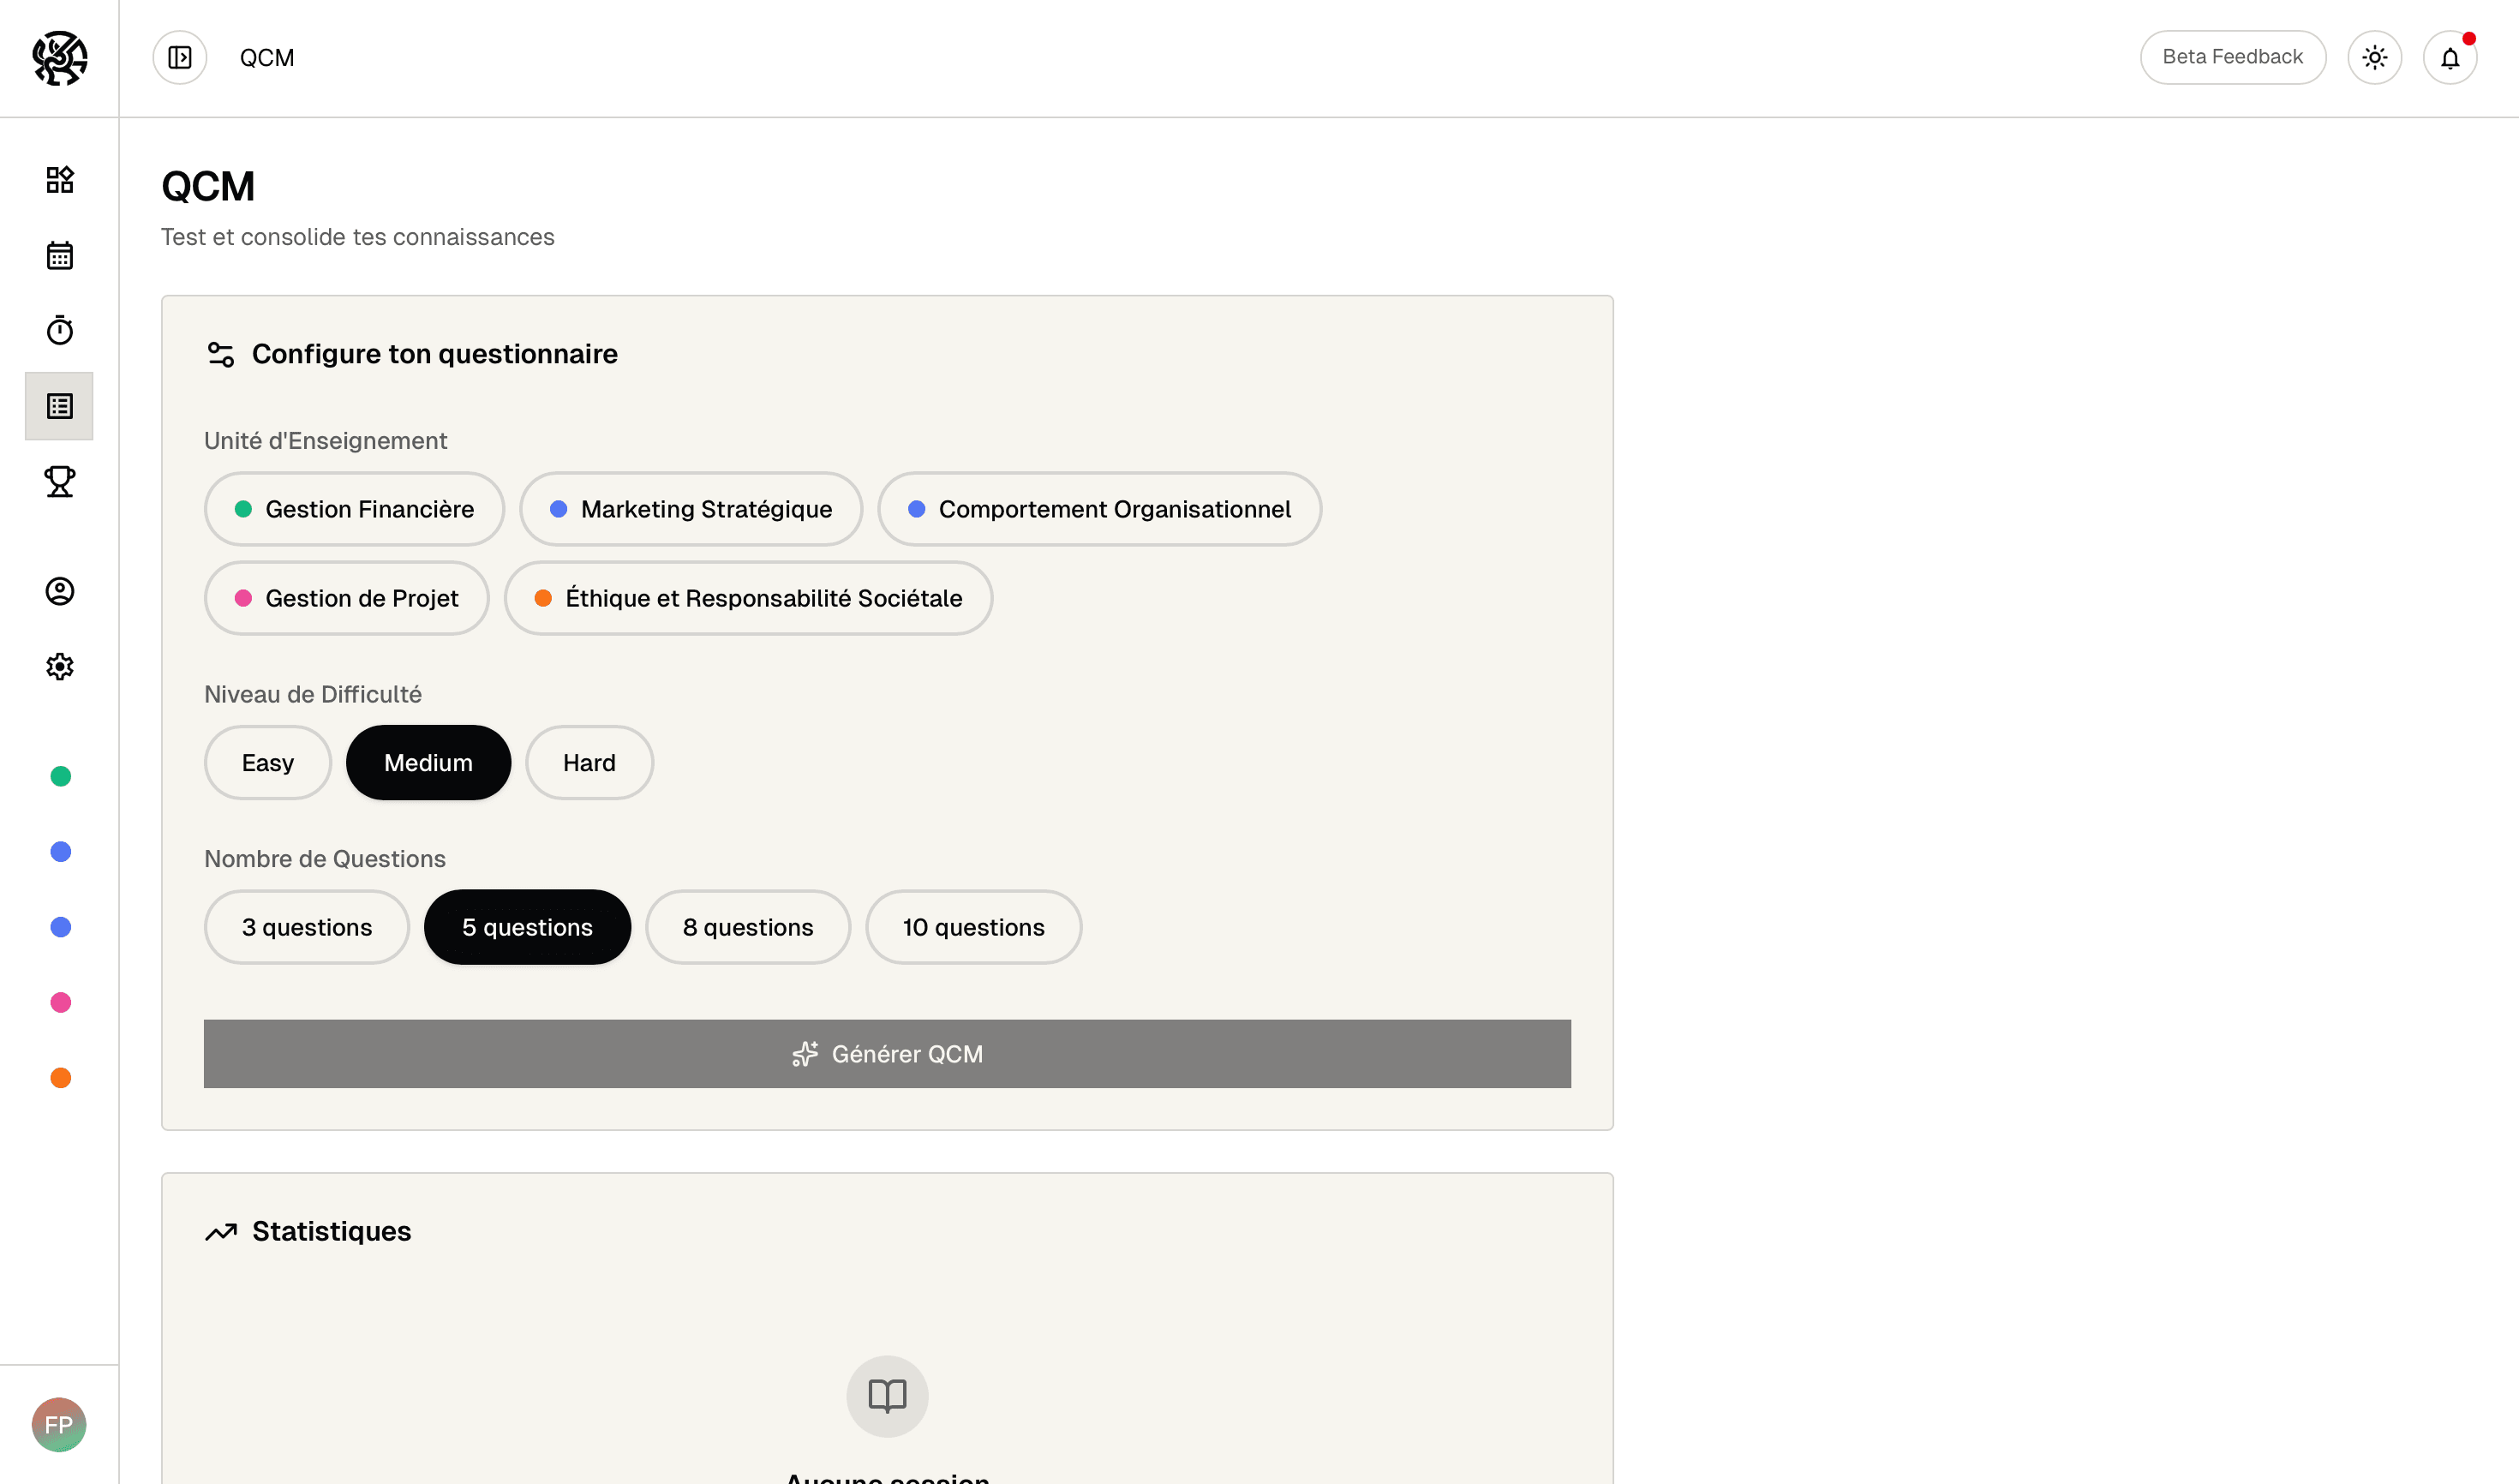This screenshot has width=2519, height=1484.
Task: Select Hard difficulty level
Action: coord(589,763)
